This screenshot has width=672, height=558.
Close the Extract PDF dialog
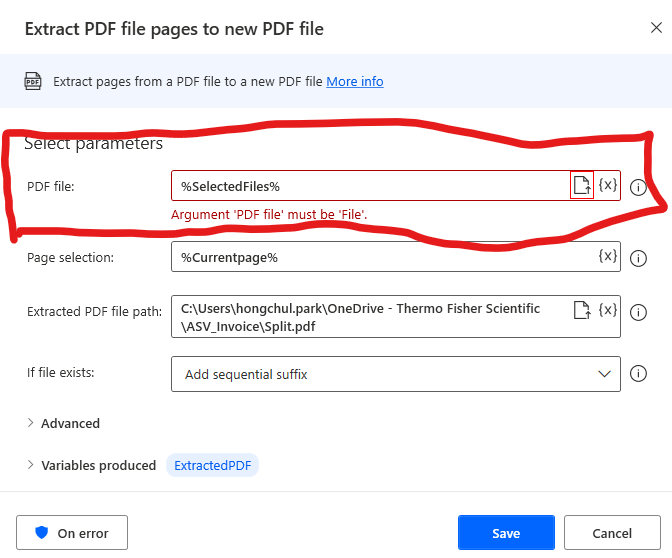pos(656,28)
